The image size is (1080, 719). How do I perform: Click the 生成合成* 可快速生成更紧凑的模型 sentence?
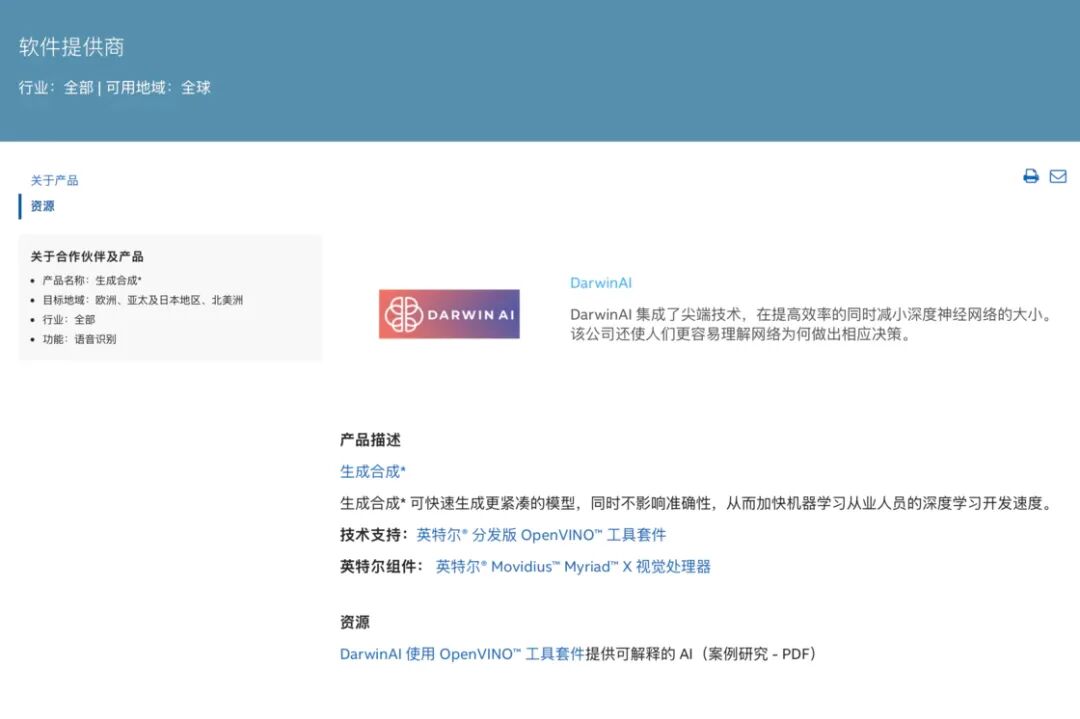pos(696,503)
